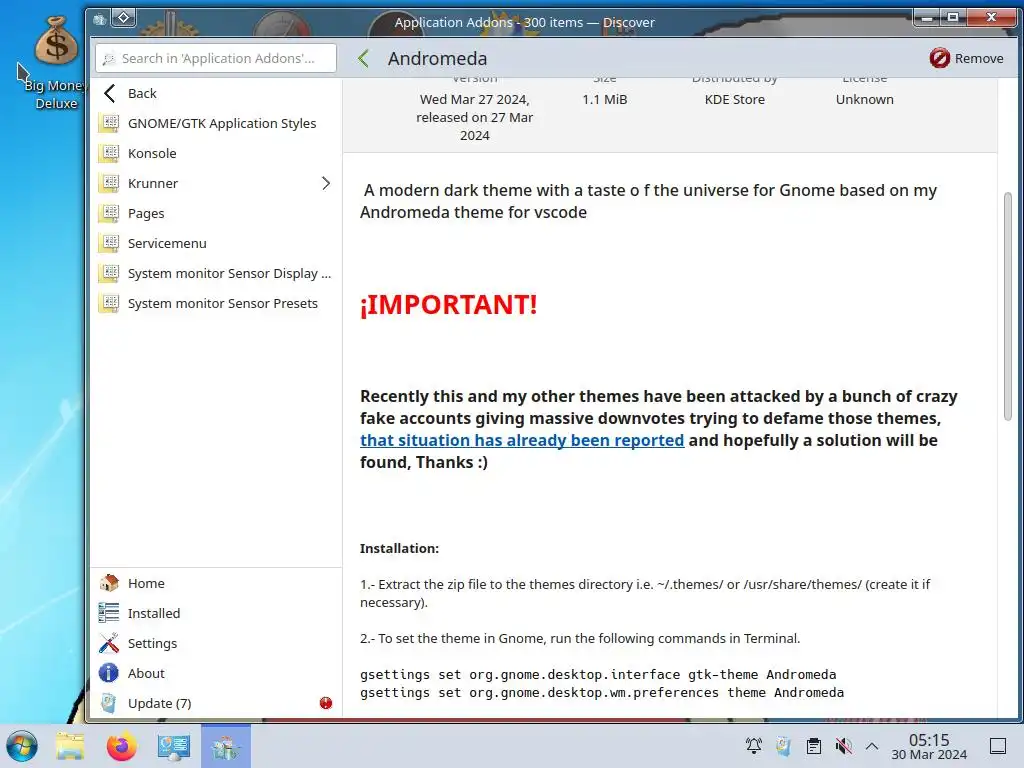
Task: Open the notifications bell in the tray
Action: click(x=754, y=746)
